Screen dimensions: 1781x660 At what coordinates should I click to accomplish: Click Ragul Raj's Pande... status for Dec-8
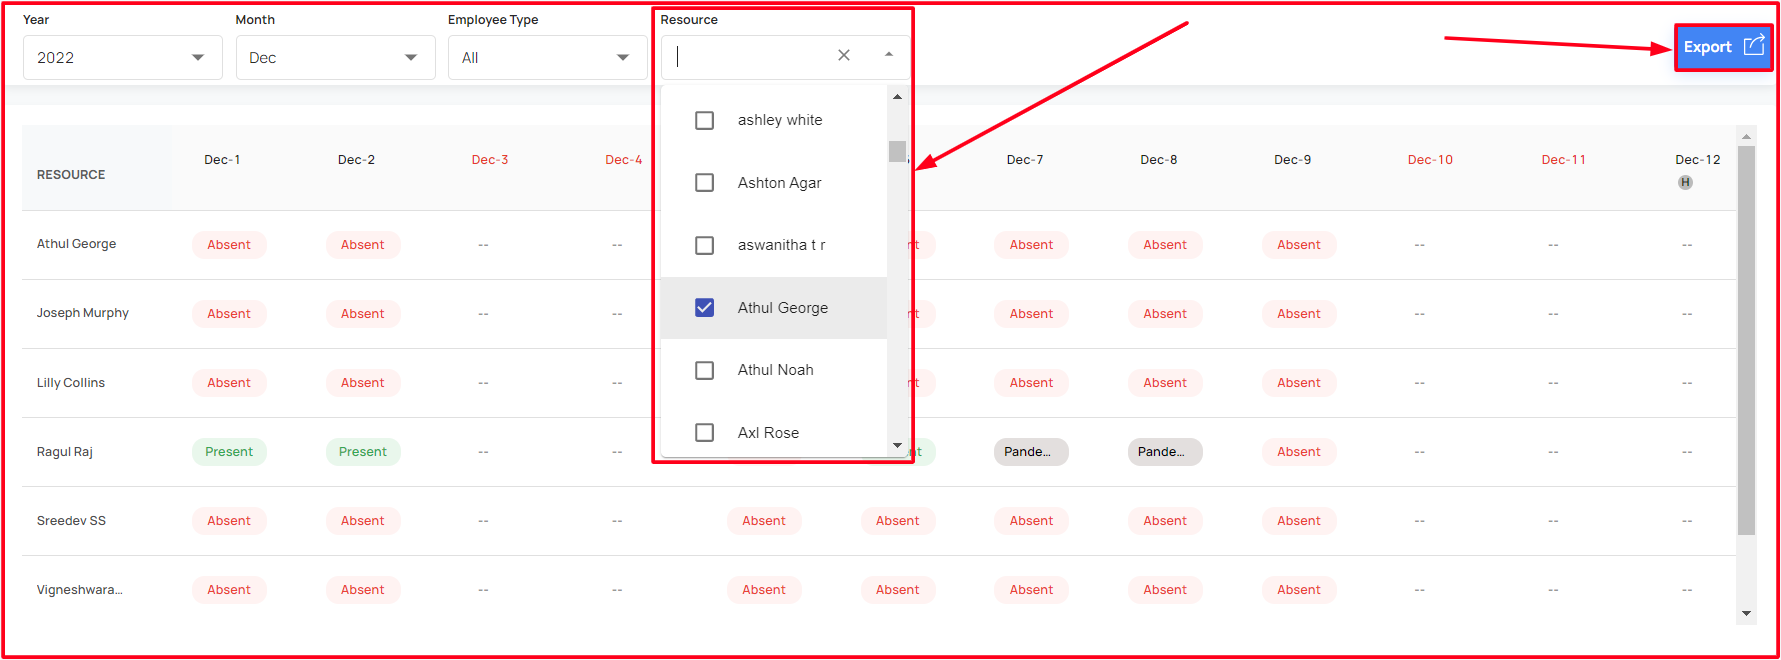(1165, 452)
